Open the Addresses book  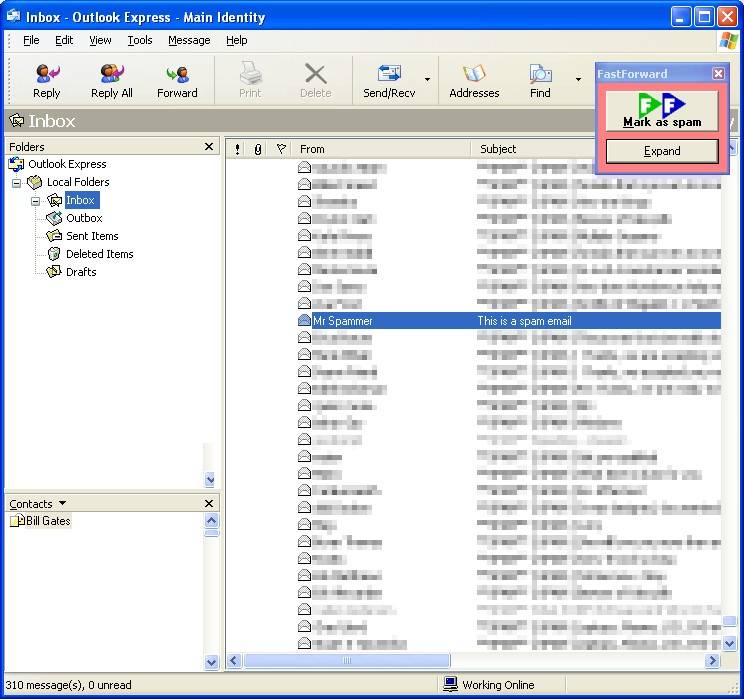[x=474, y=81]
